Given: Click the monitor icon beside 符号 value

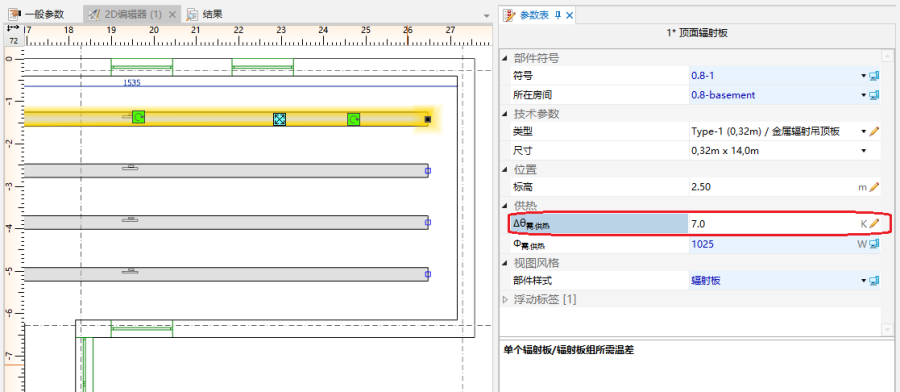Looking at the screenshot, I should click(874, 76).
